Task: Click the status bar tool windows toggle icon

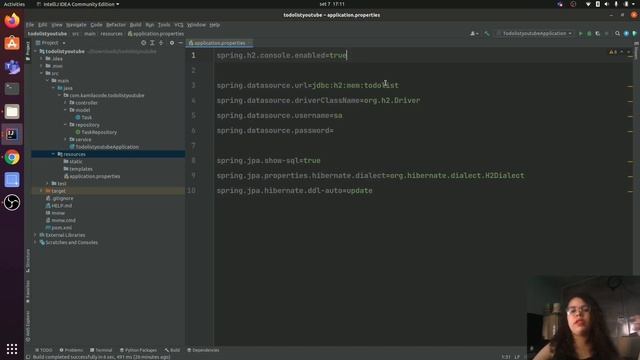Action: (28, 357)
